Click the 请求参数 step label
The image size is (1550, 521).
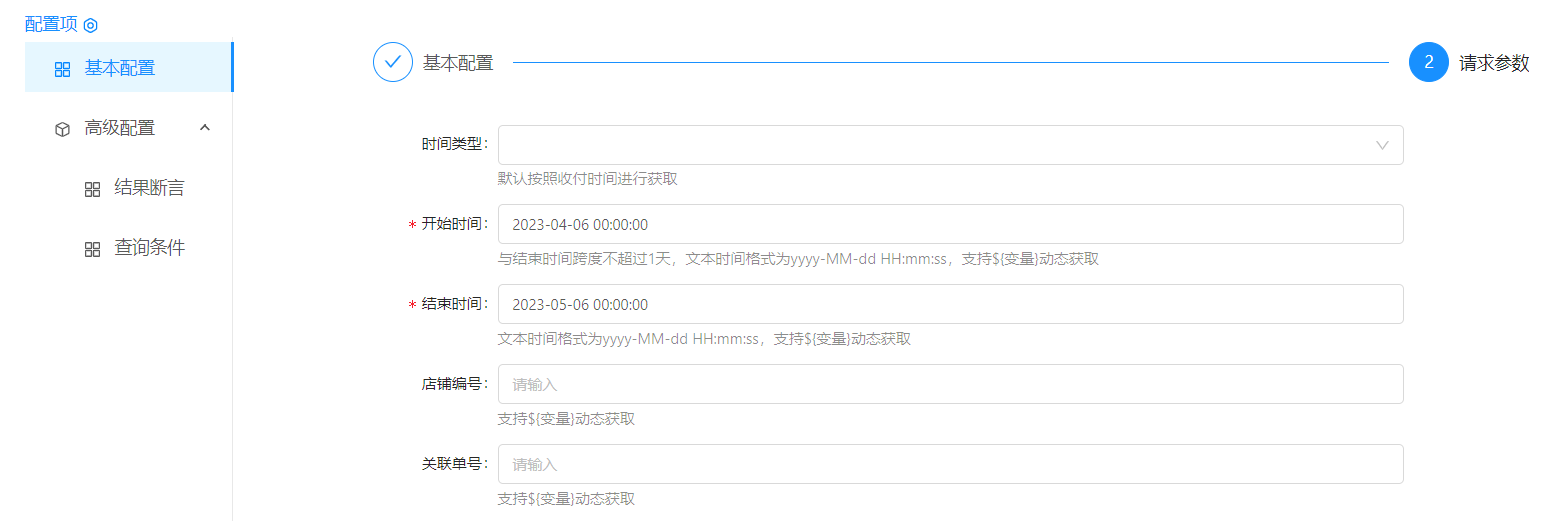tap(1494, 63)
